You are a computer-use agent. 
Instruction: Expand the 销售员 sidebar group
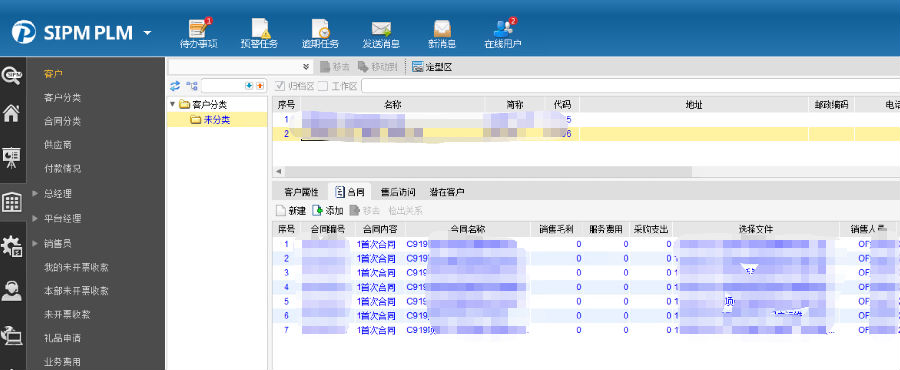[36, 243]
